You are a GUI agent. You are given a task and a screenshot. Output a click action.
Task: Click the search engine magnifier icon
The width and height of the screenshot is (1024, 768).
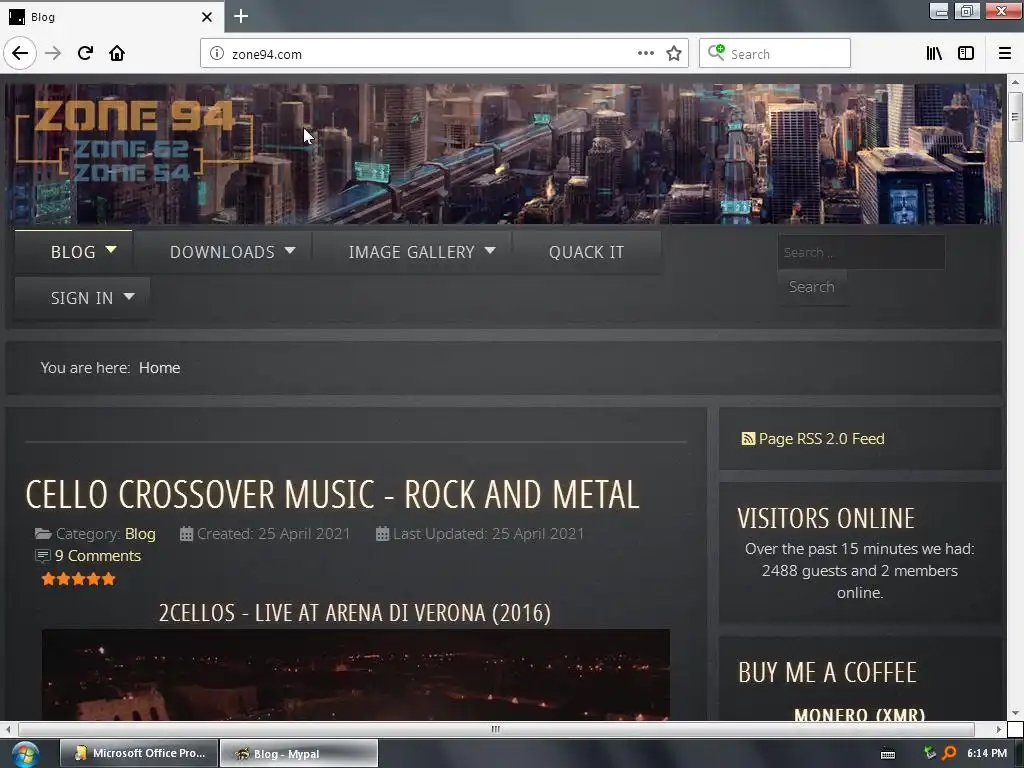click(x=716, y=52)
